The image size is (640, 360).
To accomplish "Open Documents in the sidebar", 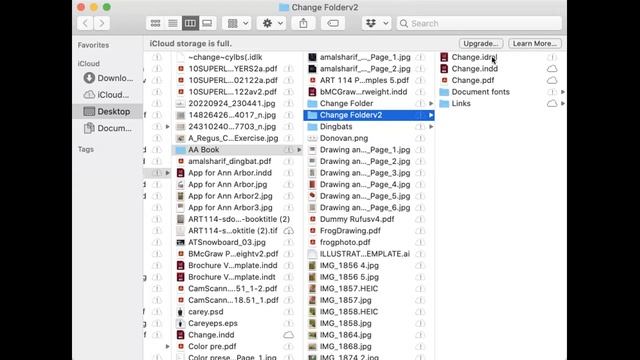I will (108, 128).
